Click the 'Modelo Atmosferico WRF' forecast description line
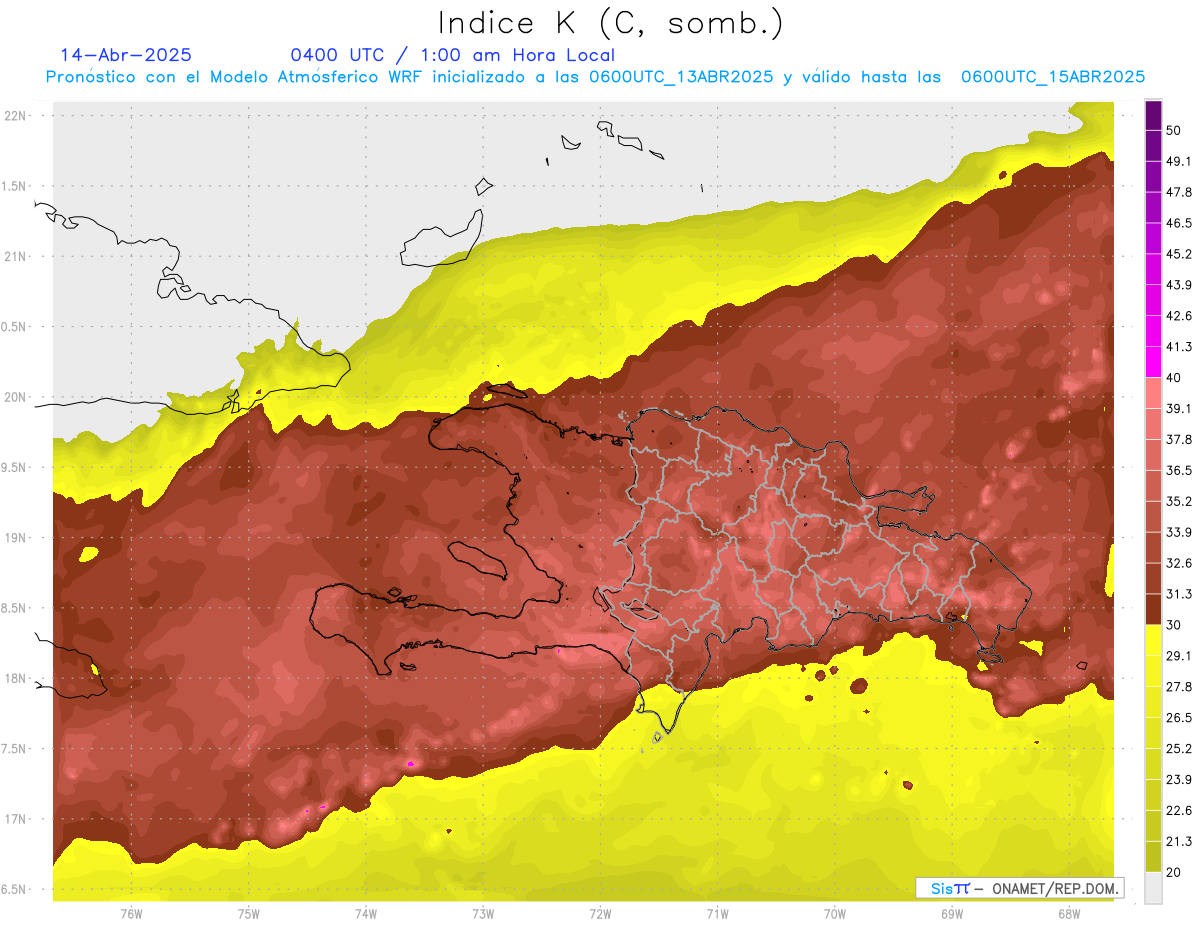 click(595, 77)
